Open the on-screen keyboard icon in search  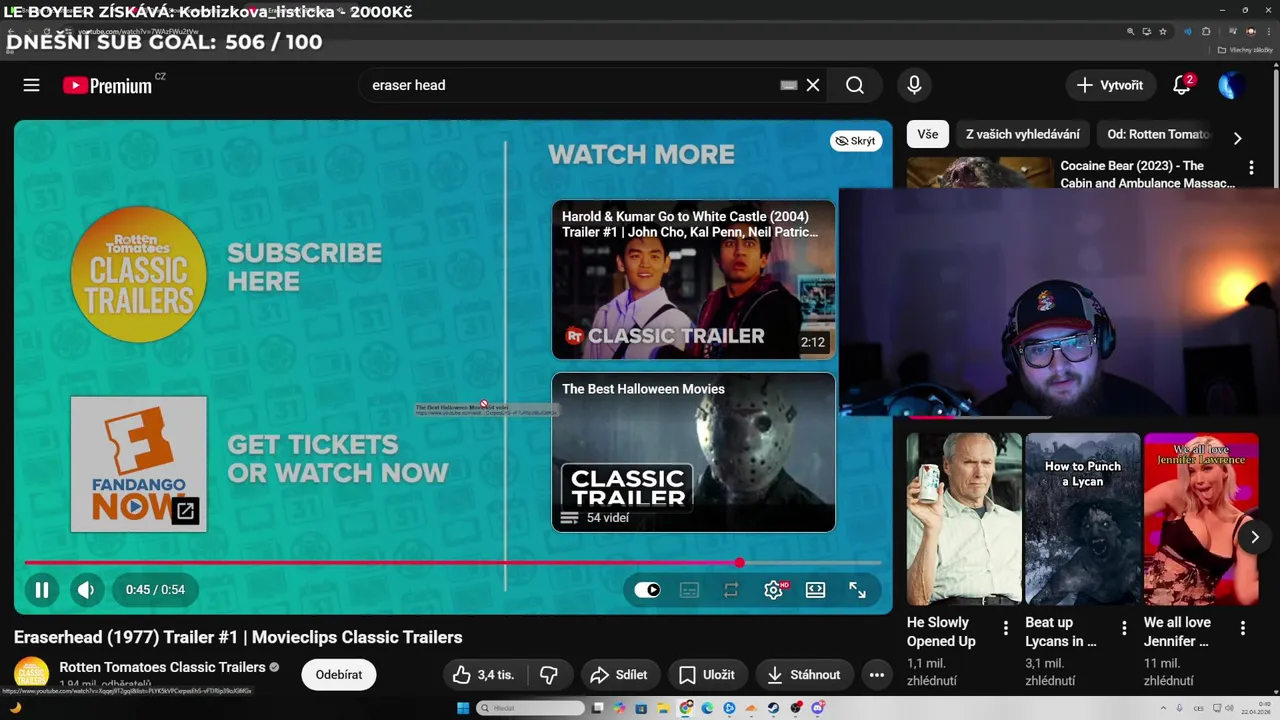coord(789,85)
